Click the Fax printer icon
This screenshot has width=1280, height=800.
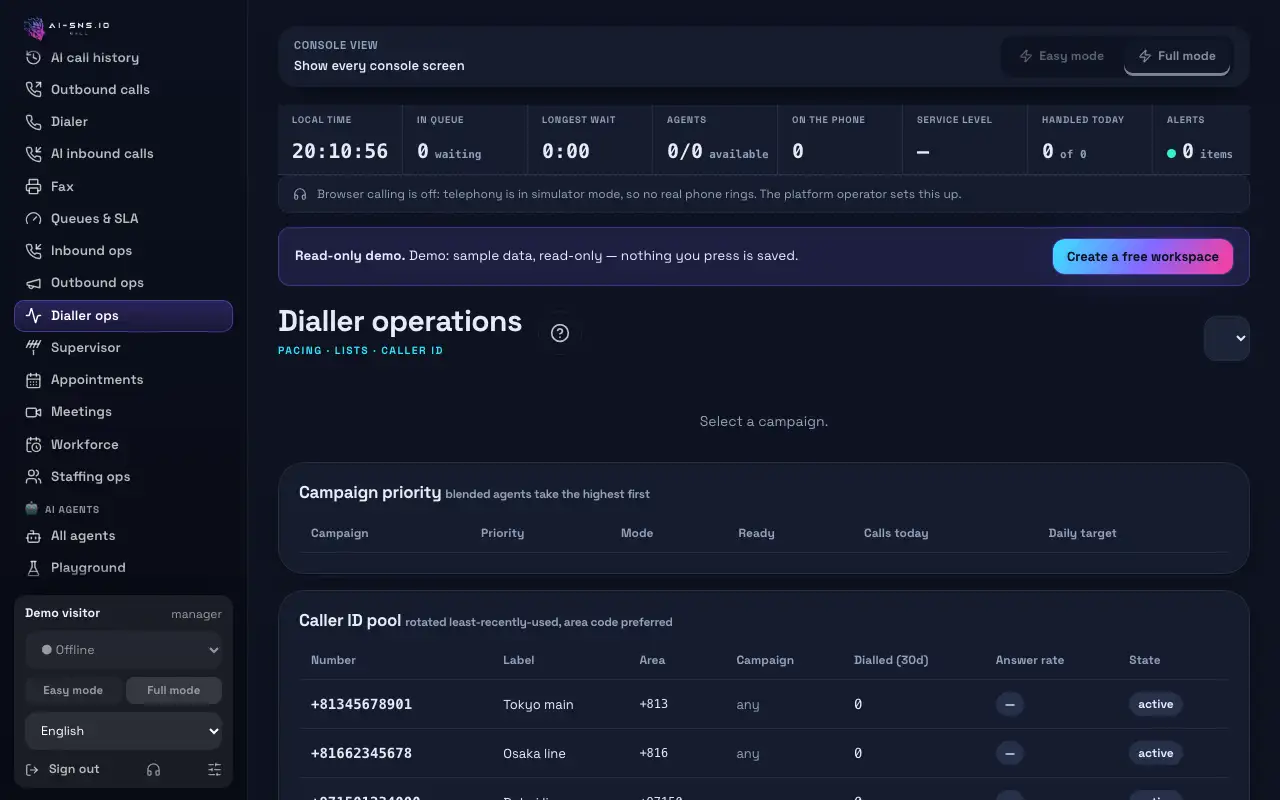(x=33, y=187)
